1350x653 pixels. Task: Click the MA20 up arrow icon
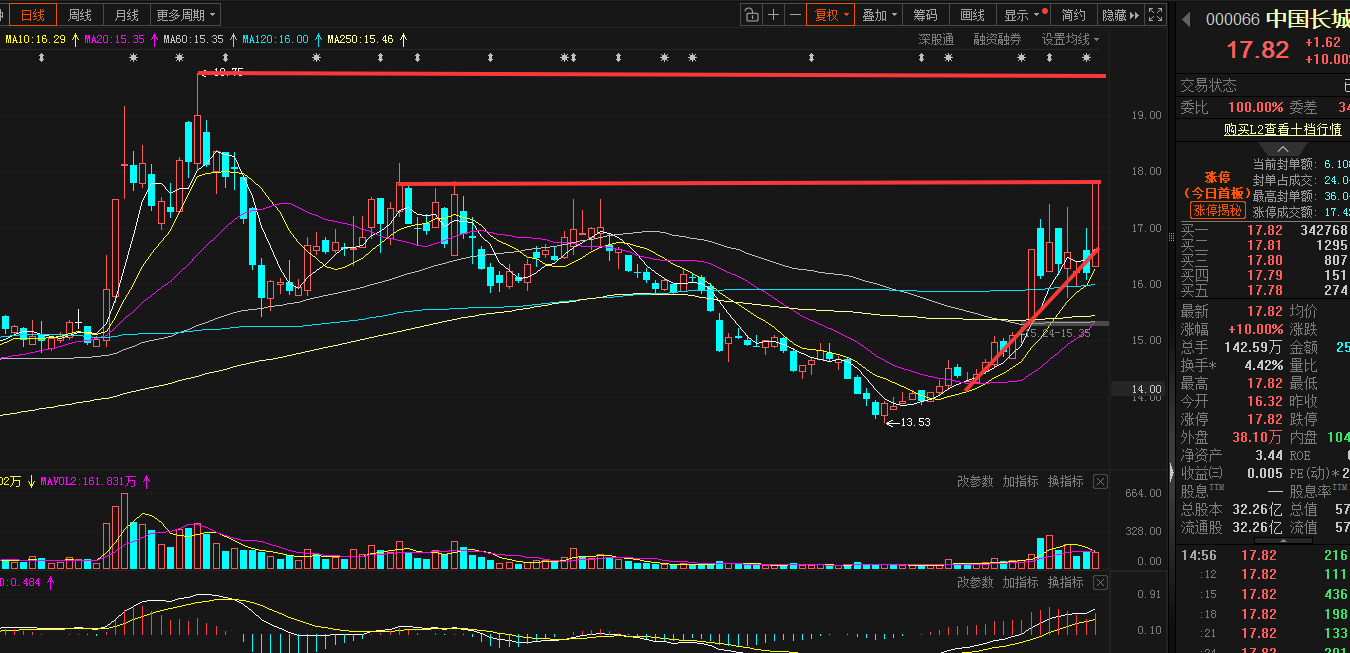(x=153, y=40)
